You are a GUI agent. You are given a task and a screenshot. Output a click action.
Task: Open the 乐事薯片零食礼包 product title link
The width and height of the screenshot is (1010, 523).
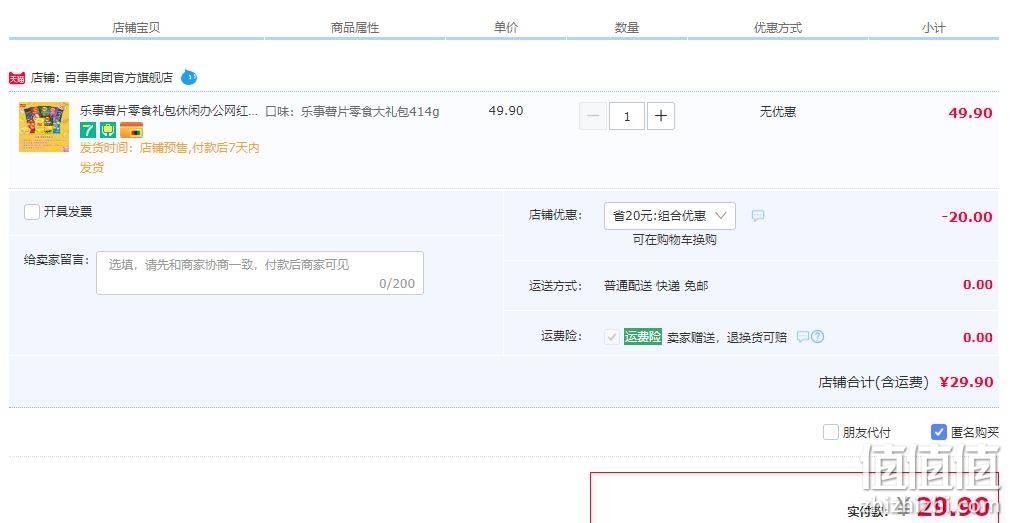169,111
